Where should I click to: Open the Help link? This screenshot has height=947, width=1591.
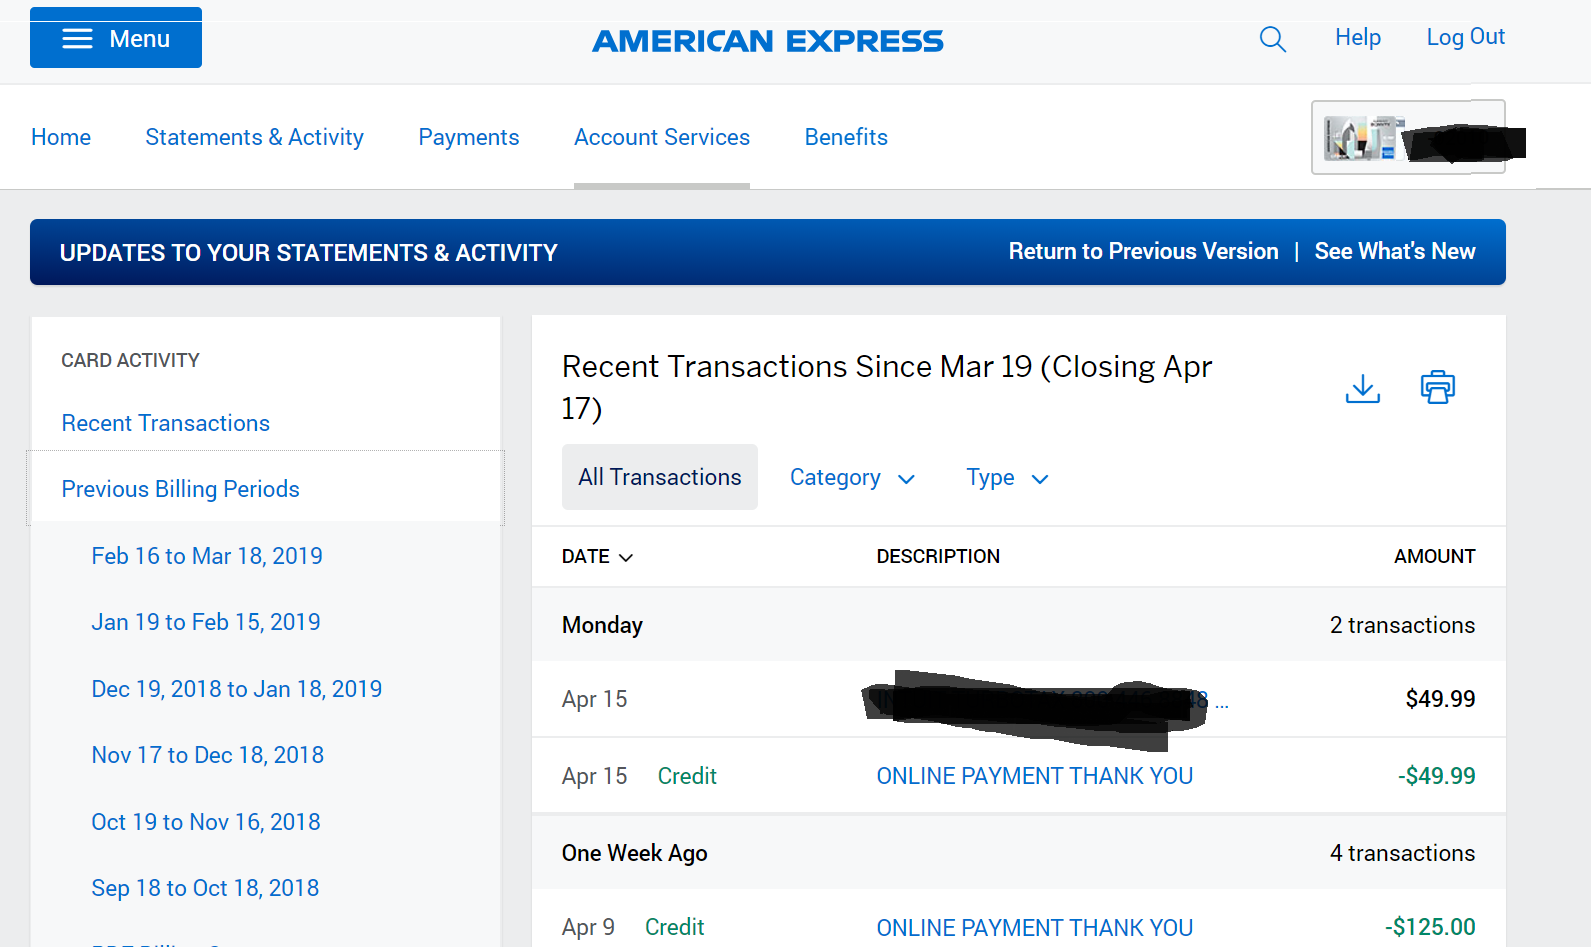(1357, 37)
